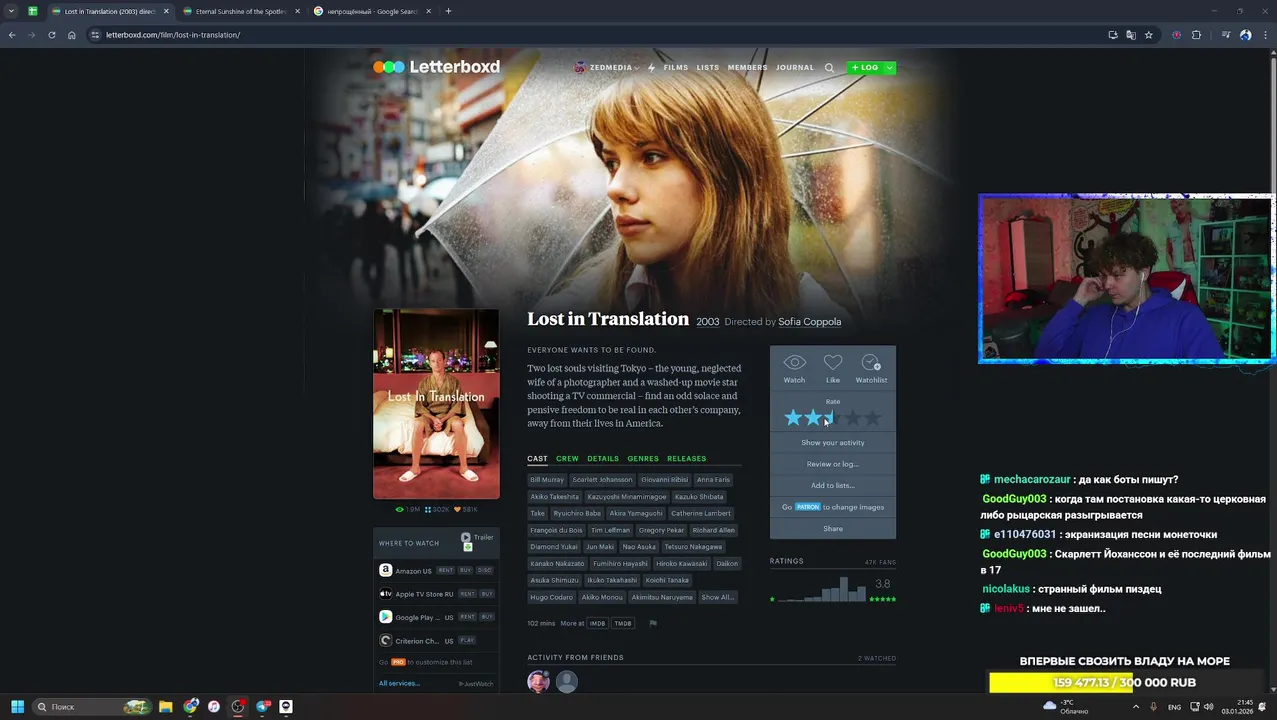This screenshot has width=1277, height=720.
Task: Expand cast list with Show All...
Action: [x=718, y=597]
